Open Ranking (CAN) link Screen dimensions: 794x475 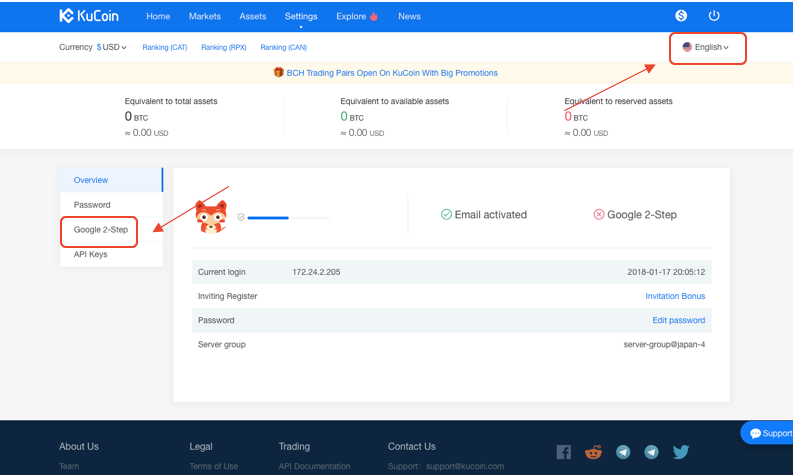pyautogui.click(x=284, y=47)
